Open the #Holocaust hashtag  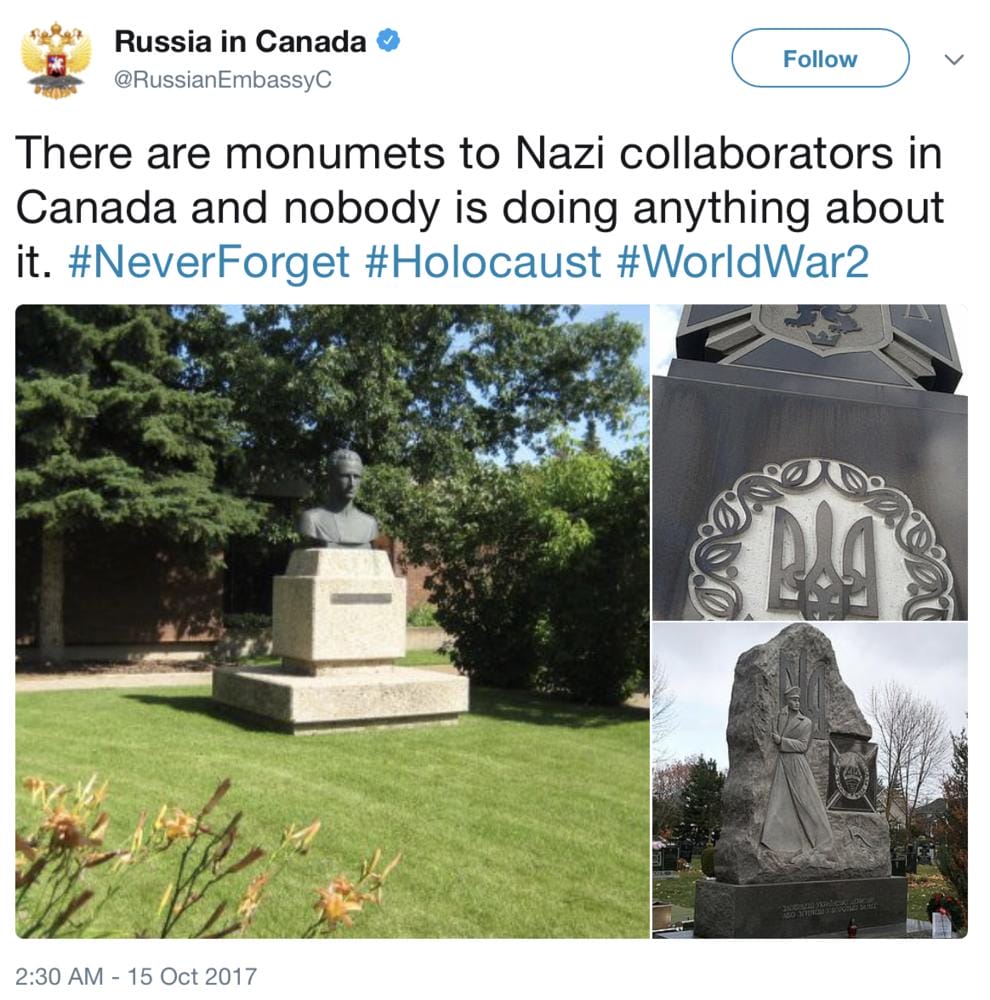tap(483, 262)
